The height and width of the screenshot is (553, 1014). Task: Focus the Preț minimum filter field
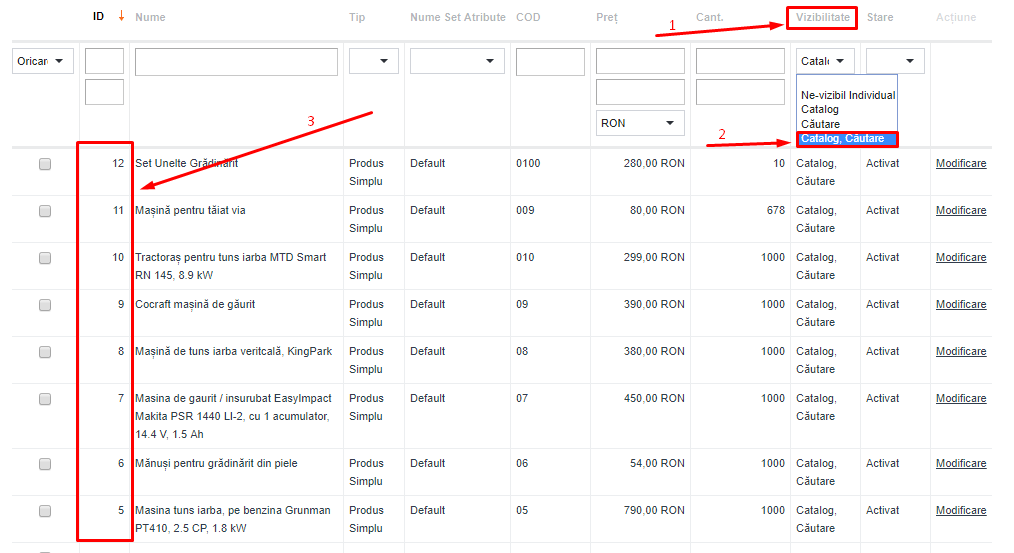click(x=640, y=61)
